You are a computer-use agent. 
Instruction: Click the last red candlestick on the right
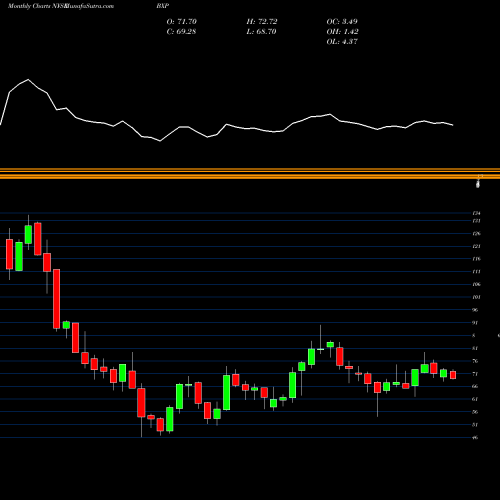pos(453,375)
